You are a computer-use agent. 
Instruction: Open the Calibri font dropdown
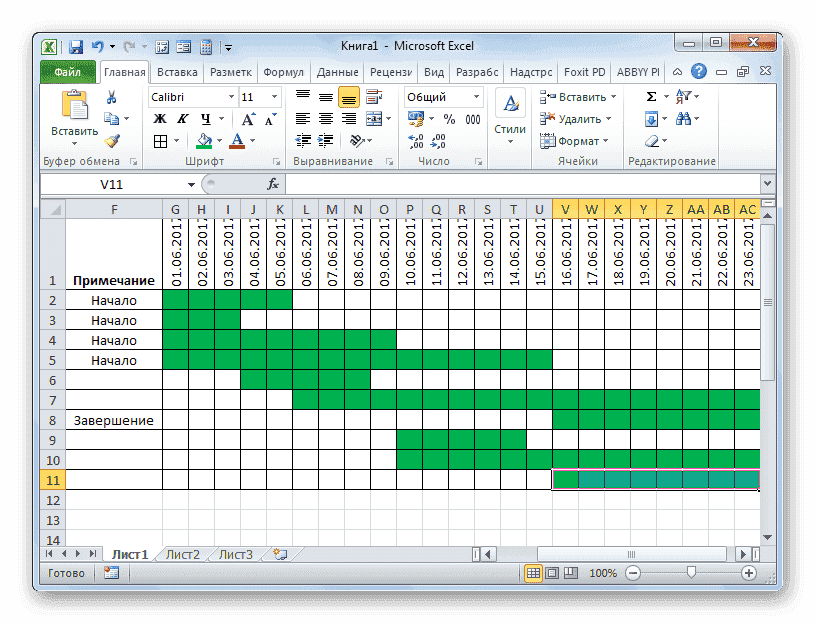(x=231, y=97)
